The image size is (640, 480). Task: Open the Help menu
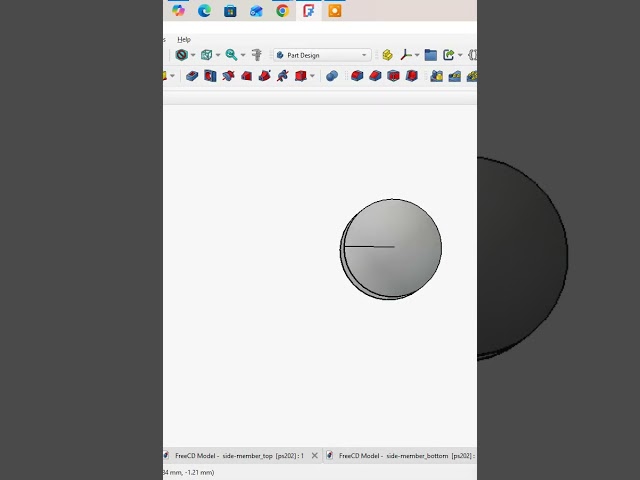pyautogui.click(x=184, y=40)
